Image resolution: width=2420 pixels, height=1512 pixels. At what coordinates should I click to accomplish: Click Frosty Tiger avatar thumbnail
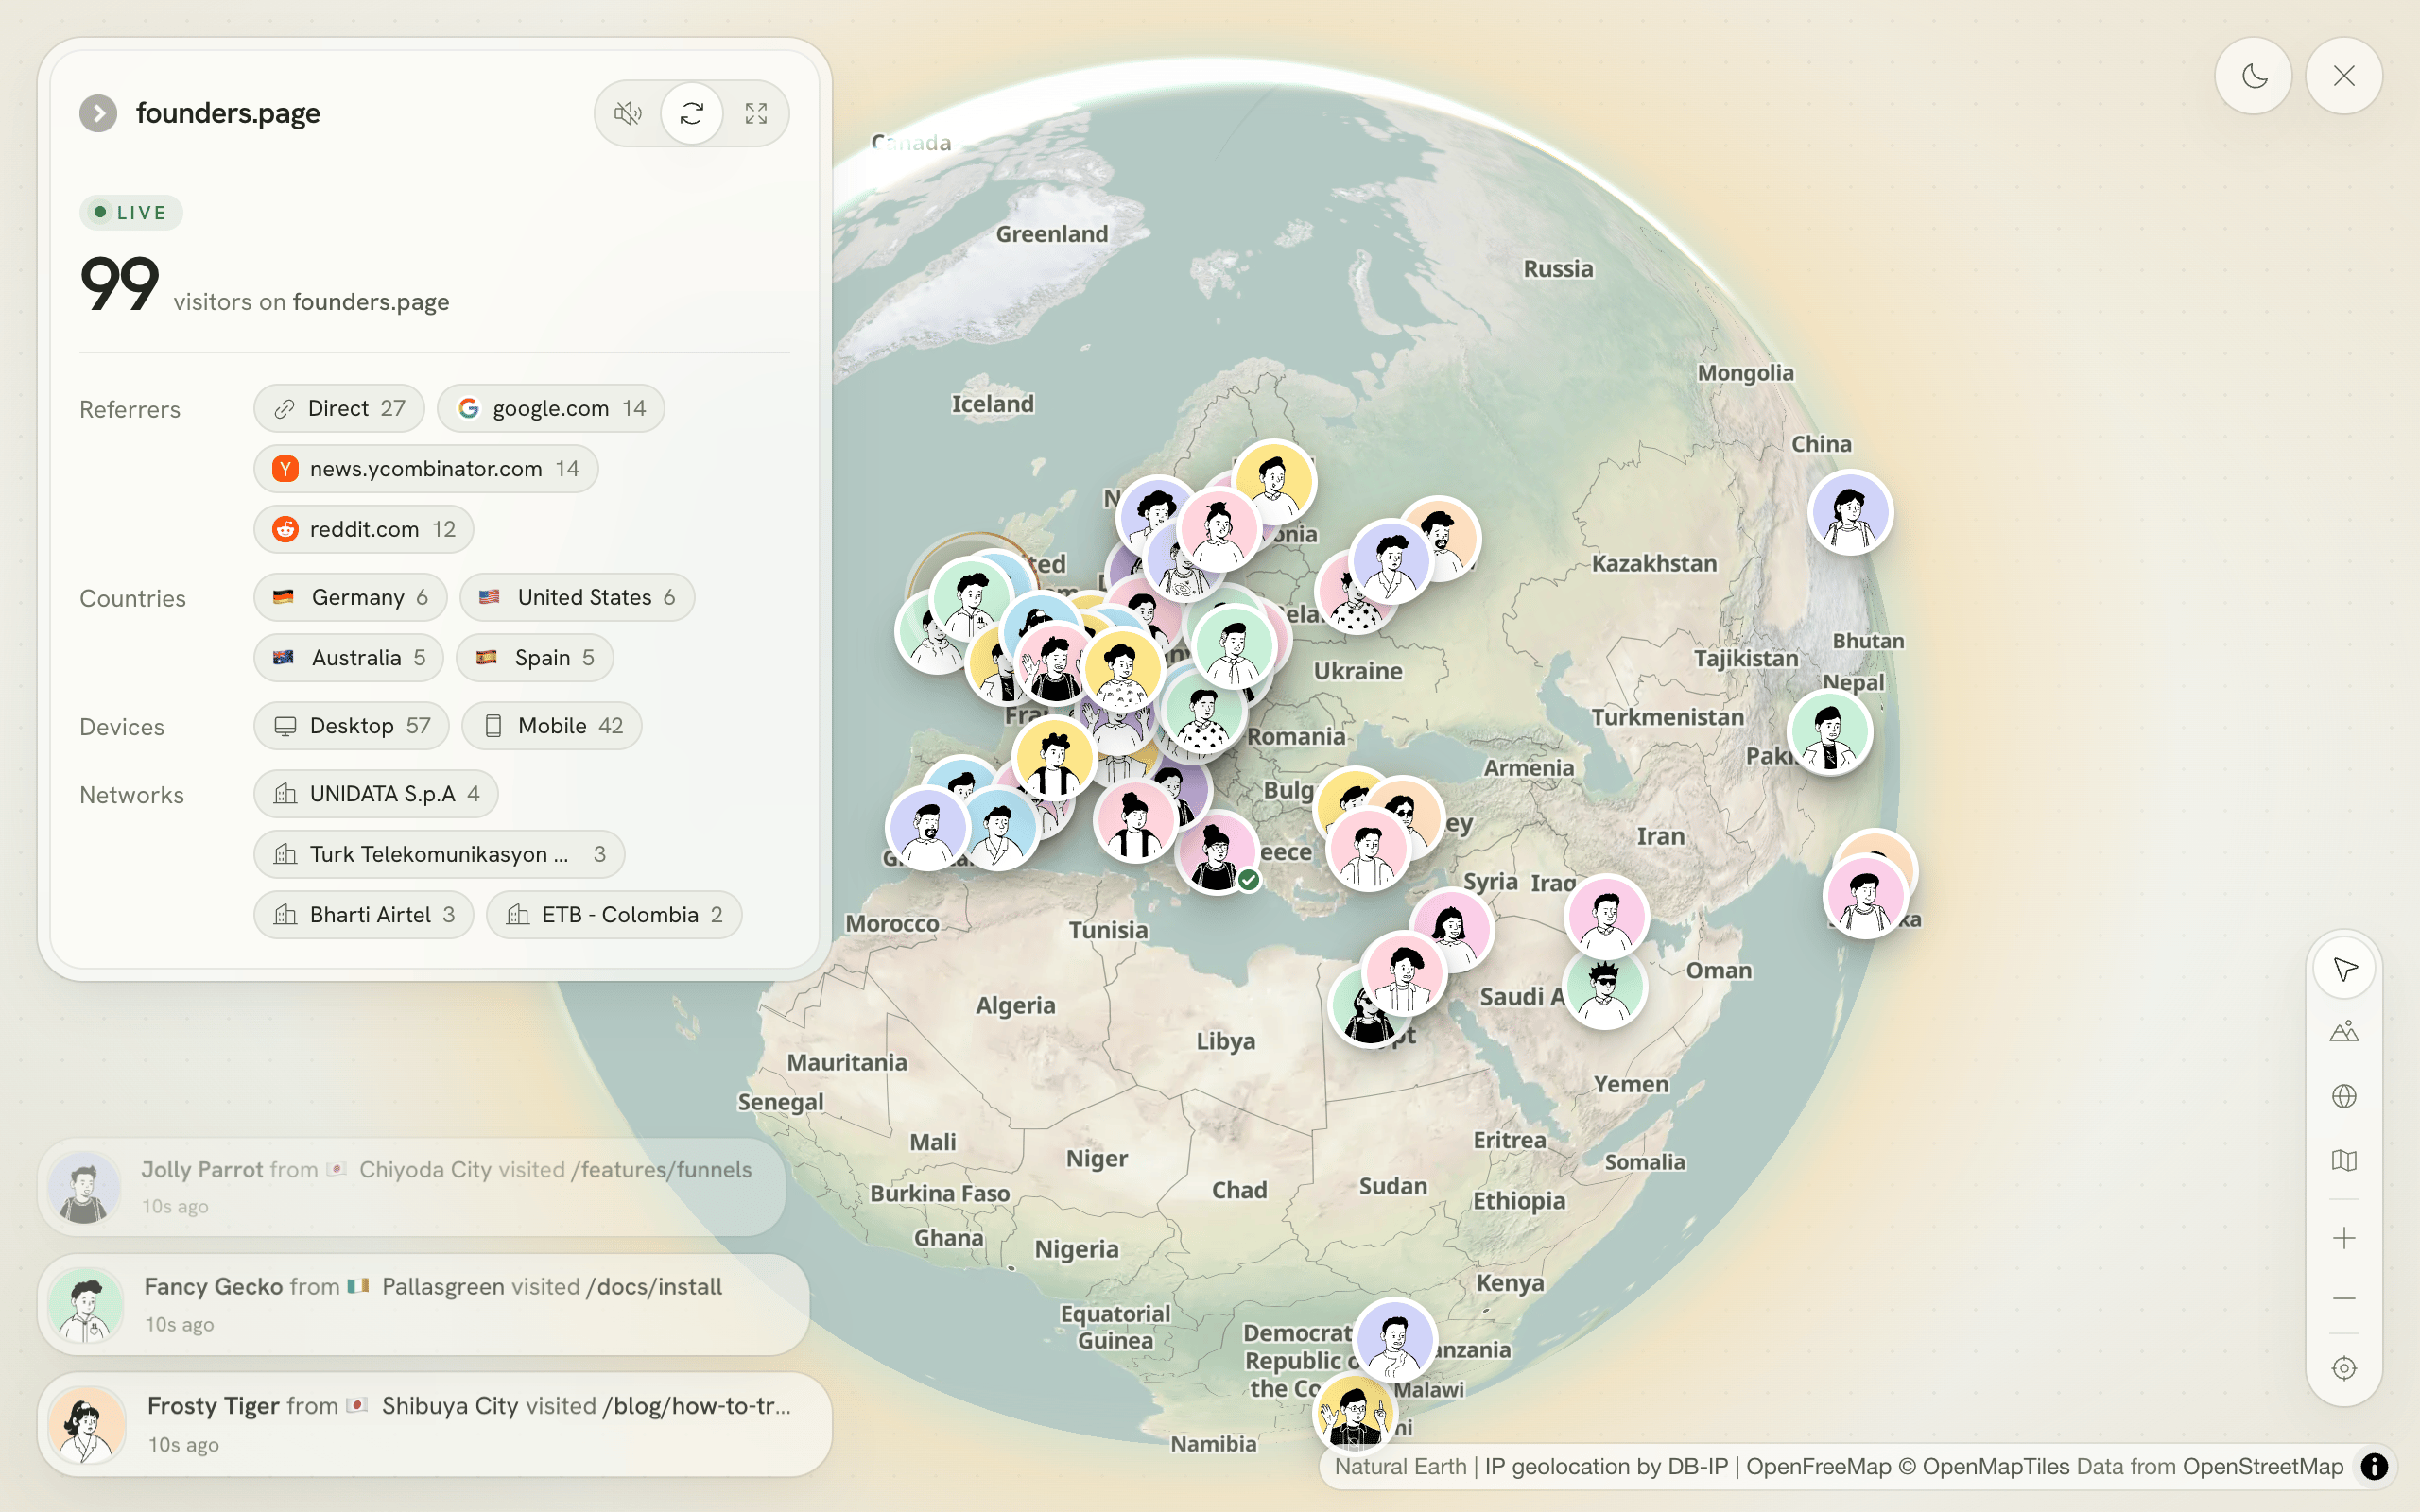pos(87,1424)
